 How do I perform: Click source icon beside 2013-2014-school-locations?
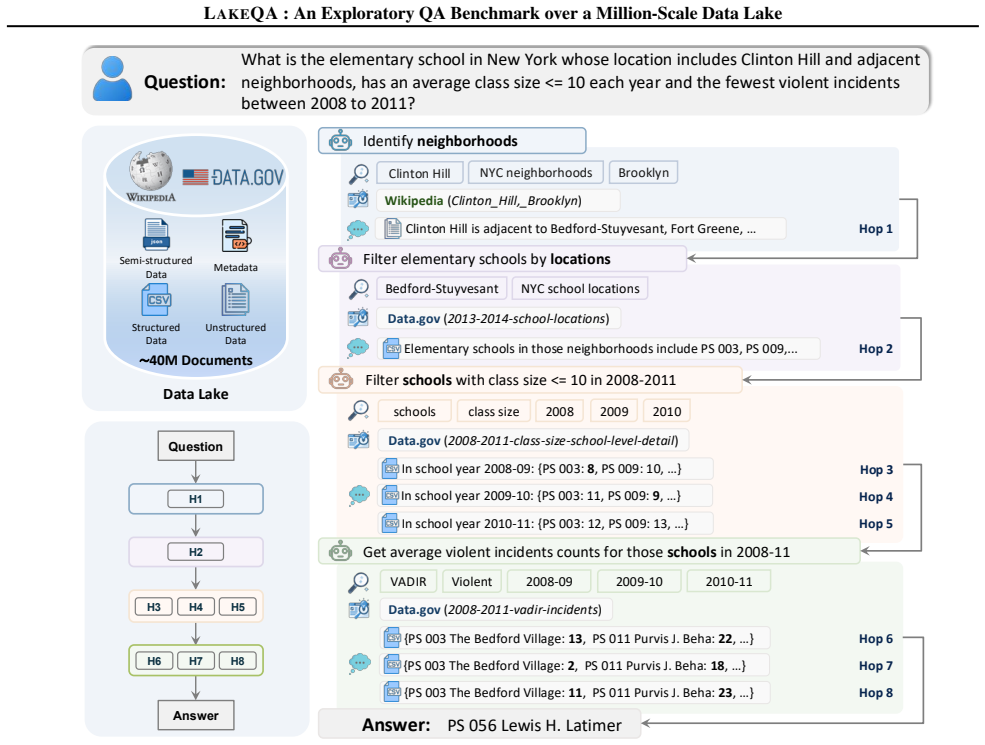click(x=358, y=318)
